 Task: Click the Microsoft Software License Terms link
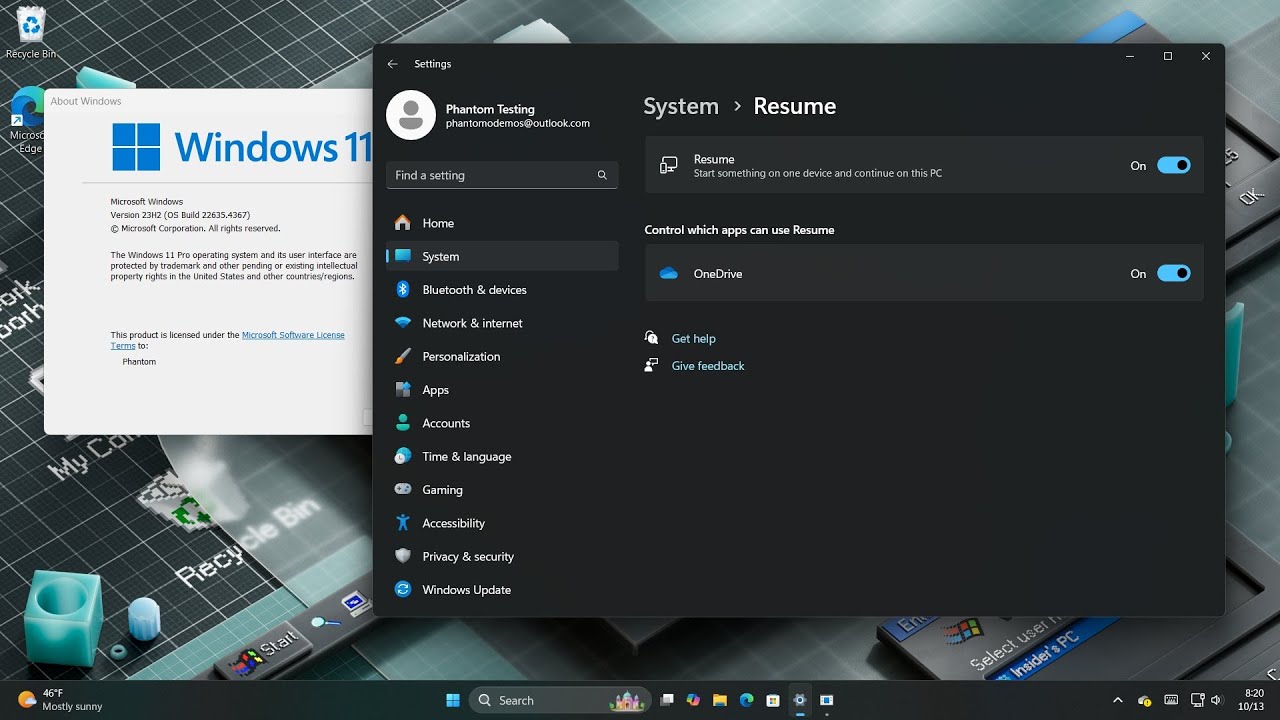click(293, 334)
